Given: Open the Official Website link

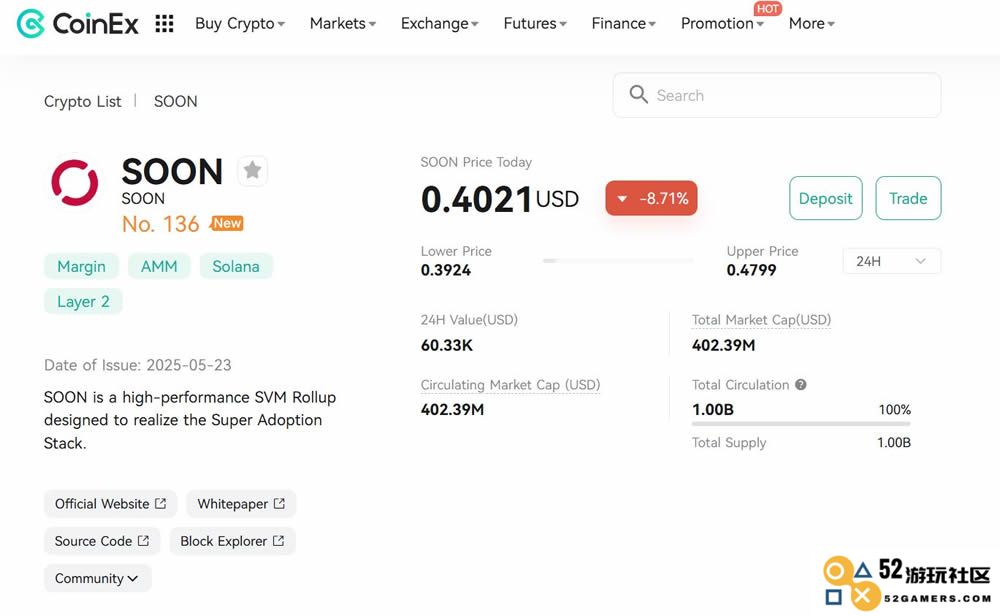Looking at the screenshot, I should [110, 503].
